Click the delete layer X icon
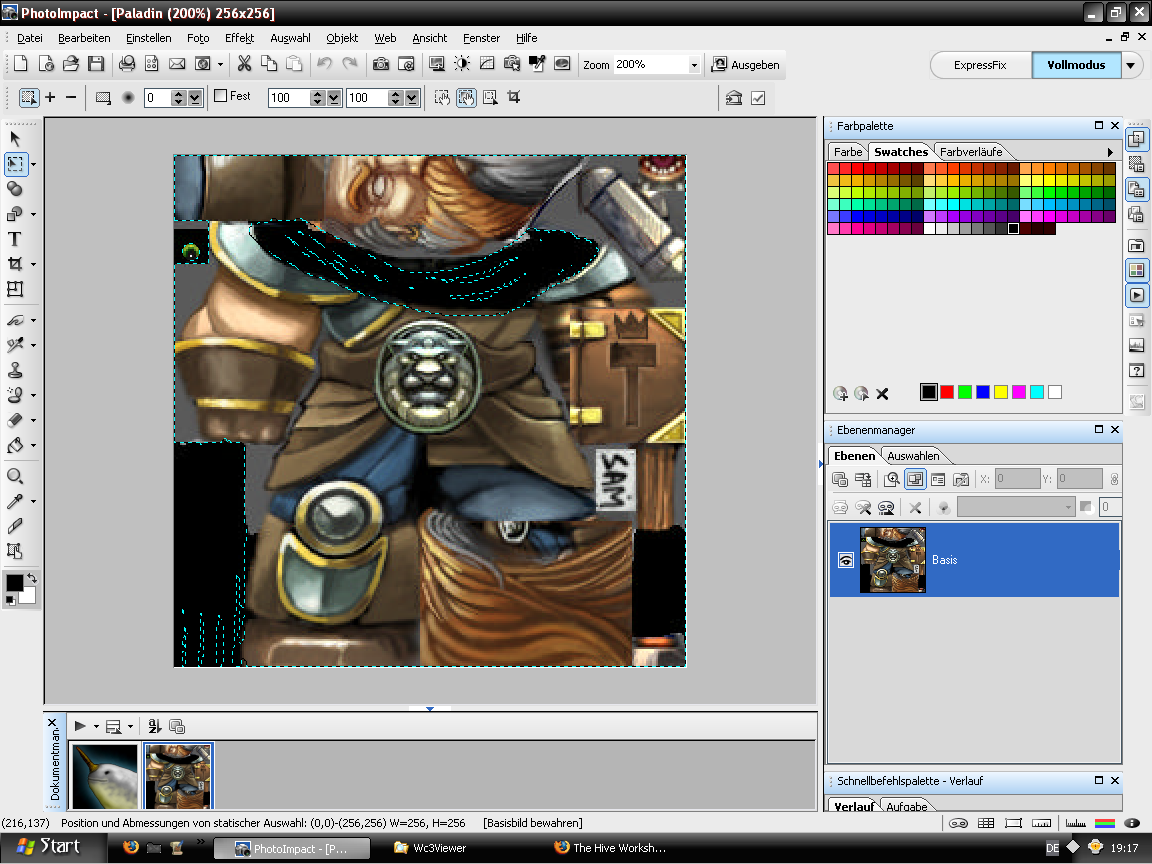1152x864 pixels. (915, 507)
